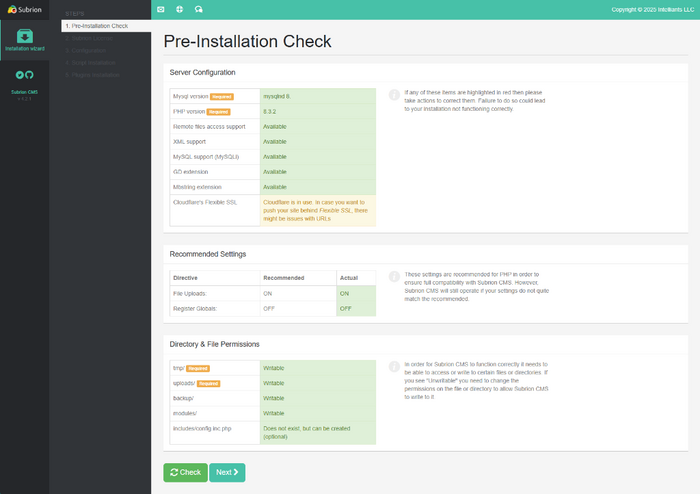Image resolution: width=700 pixels, height=494 pixels.
Task: Click Required badge next to Mysql version
Action: (222, 97)
